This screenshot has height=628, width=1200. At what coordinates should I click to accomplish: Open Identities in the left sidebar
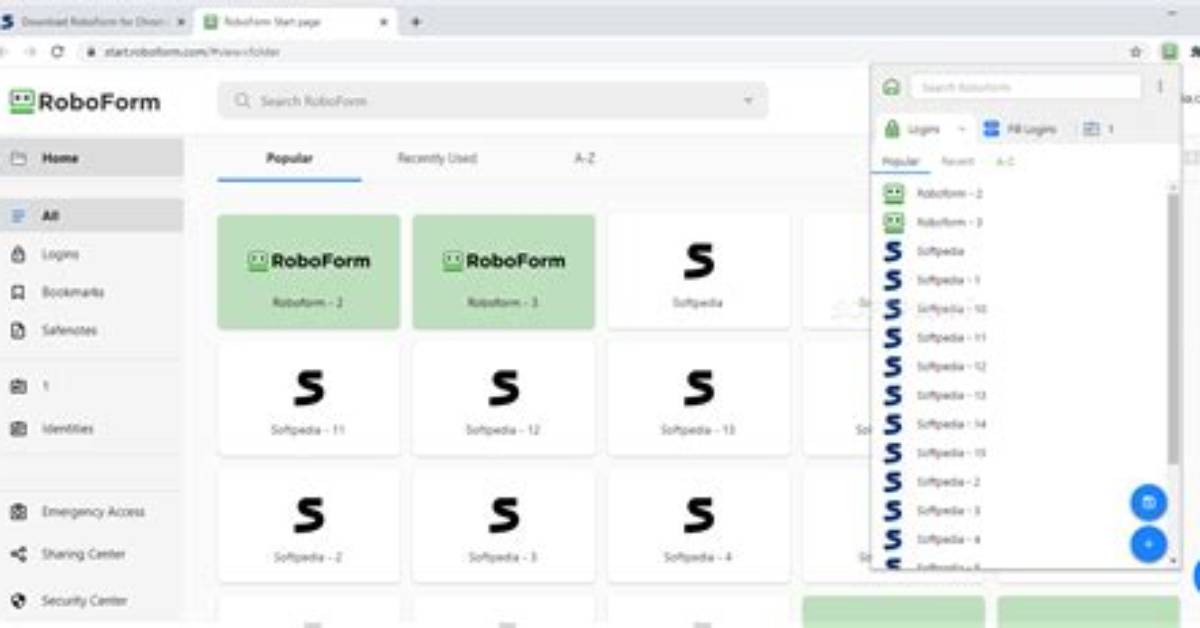click(x=91, y=428)
